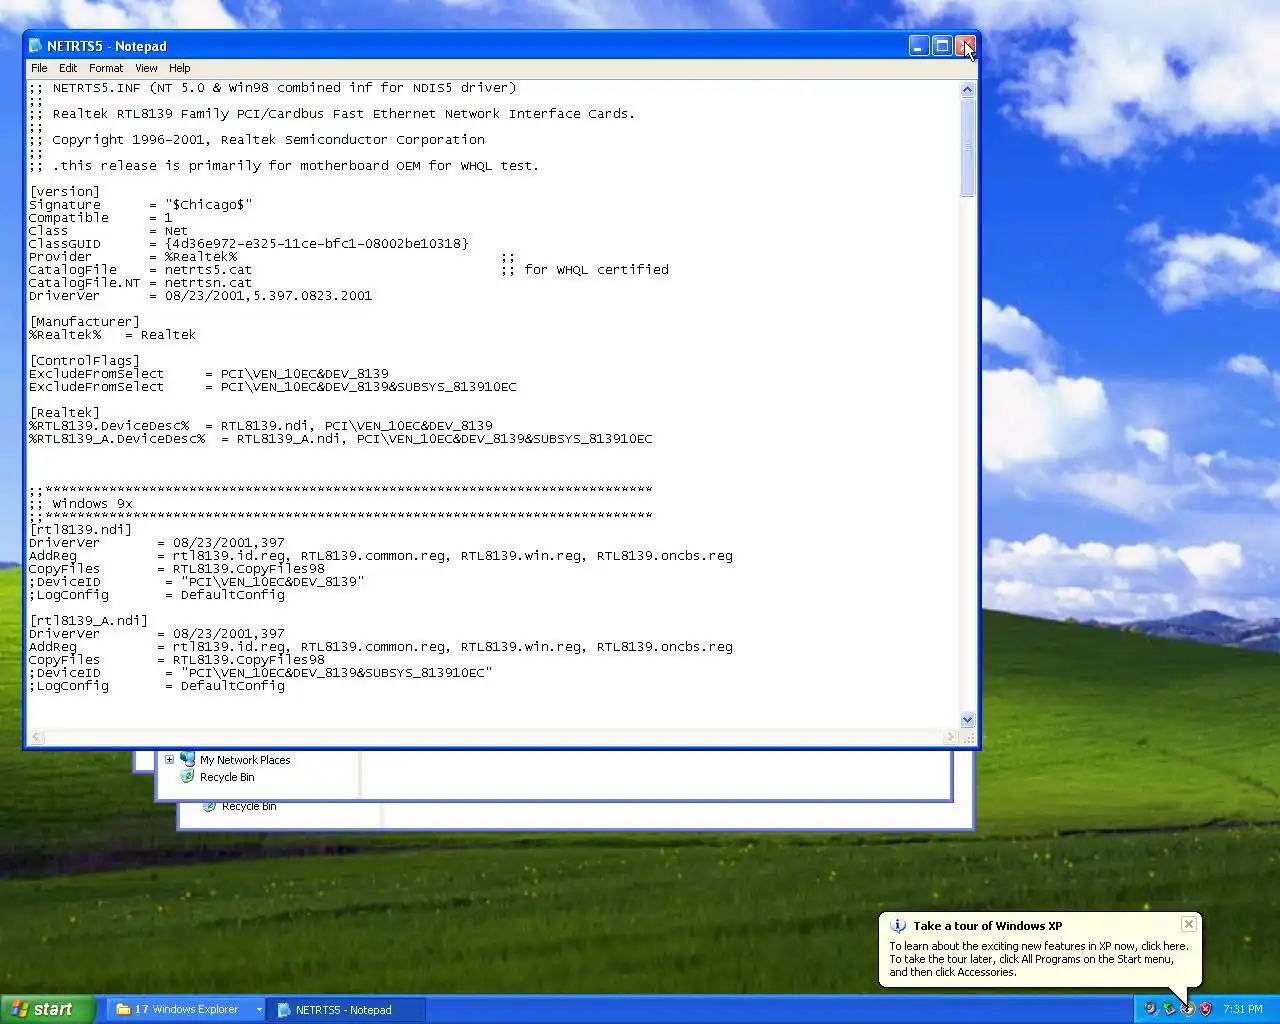1280x1024 pixels.
Task: Click the [Realtek] section header
Action: click(65, 413)
